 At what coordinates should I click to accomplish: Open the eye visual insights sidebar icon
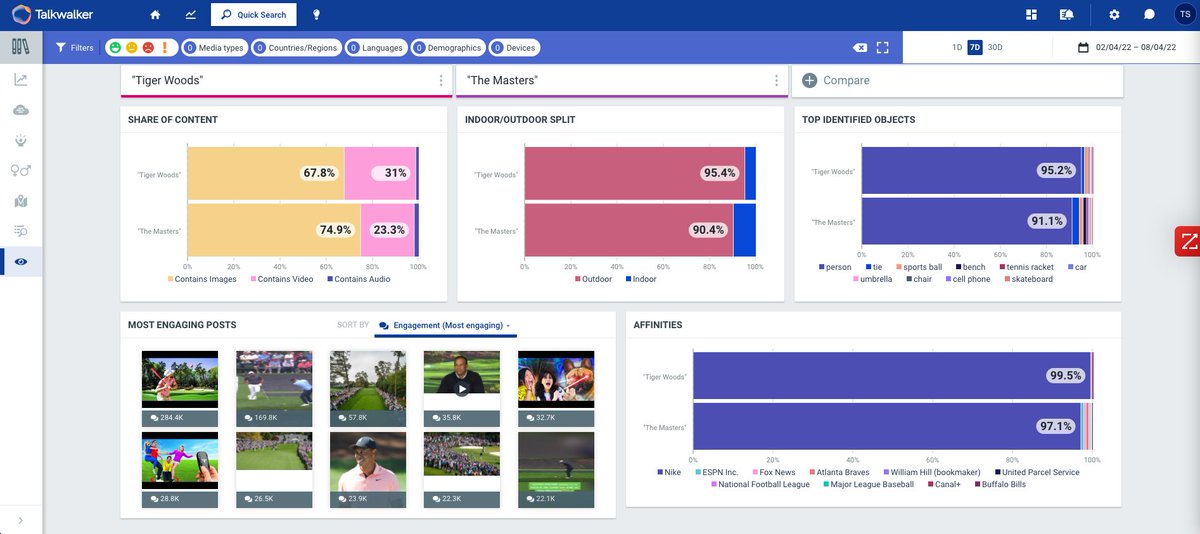pyautogui.click(x=21, y=261)
